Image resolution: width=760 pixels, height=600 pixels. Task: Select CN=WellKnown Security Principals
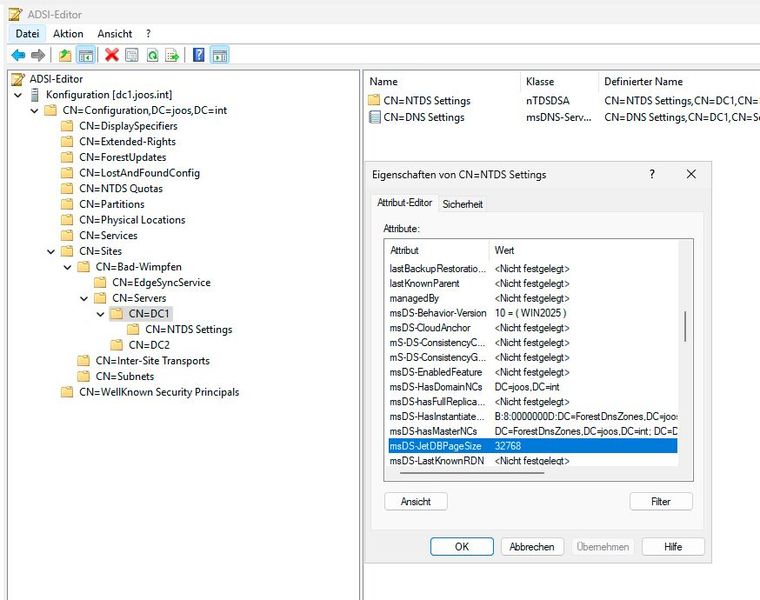pyautogui.click(x=159, y=392)
